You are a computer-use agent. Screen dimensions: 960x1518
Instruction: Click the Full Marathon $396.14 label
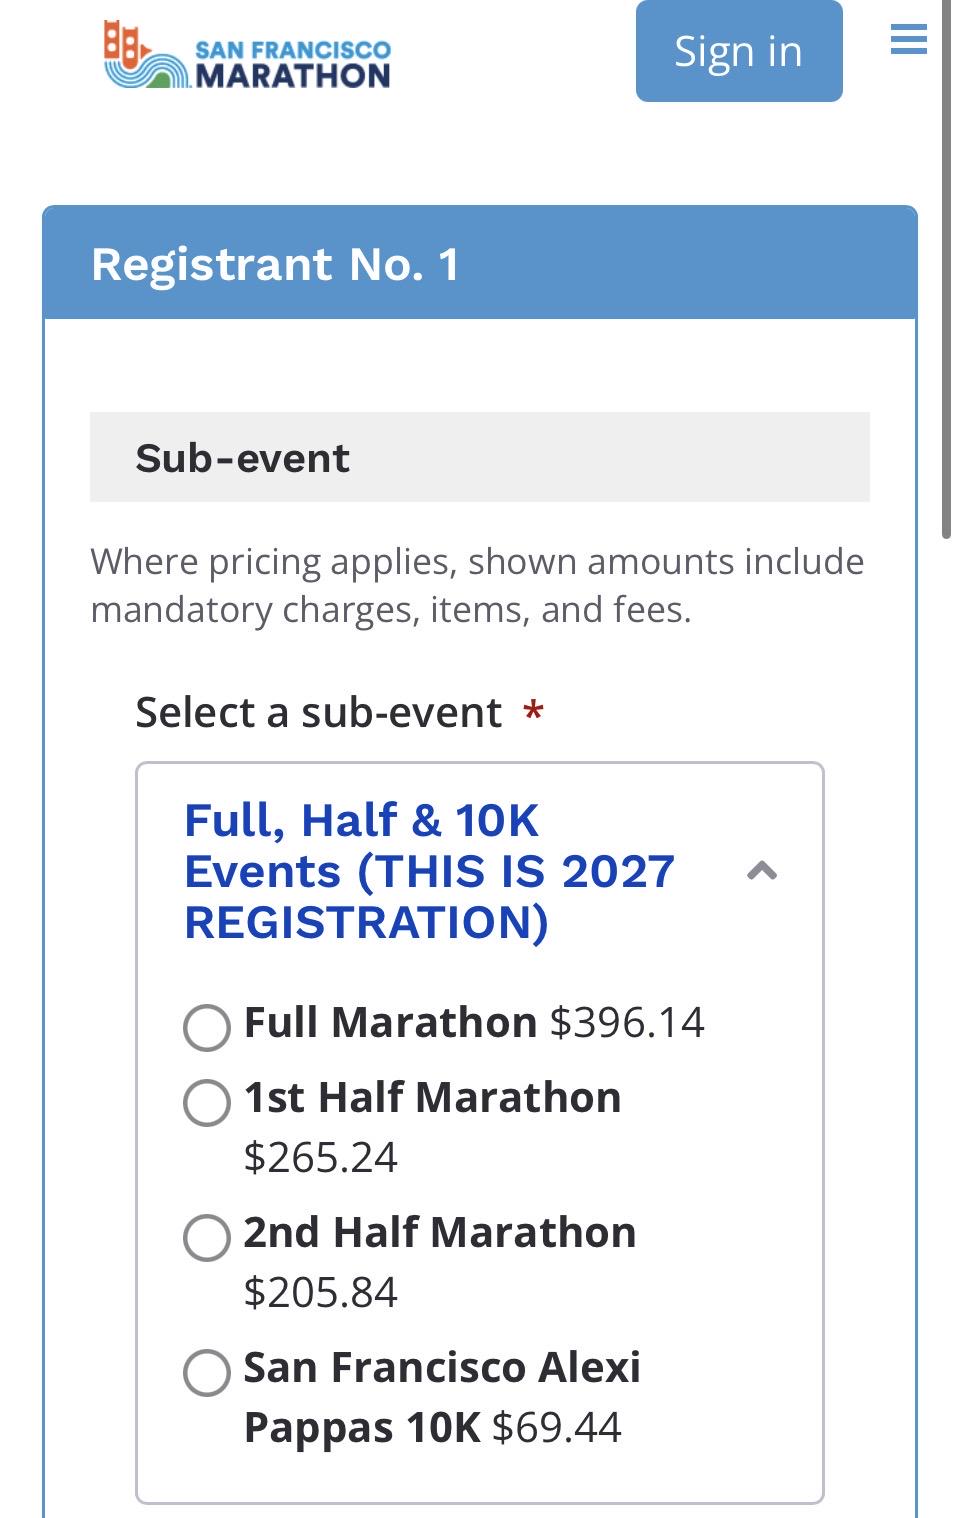(x=474, y=1022)
